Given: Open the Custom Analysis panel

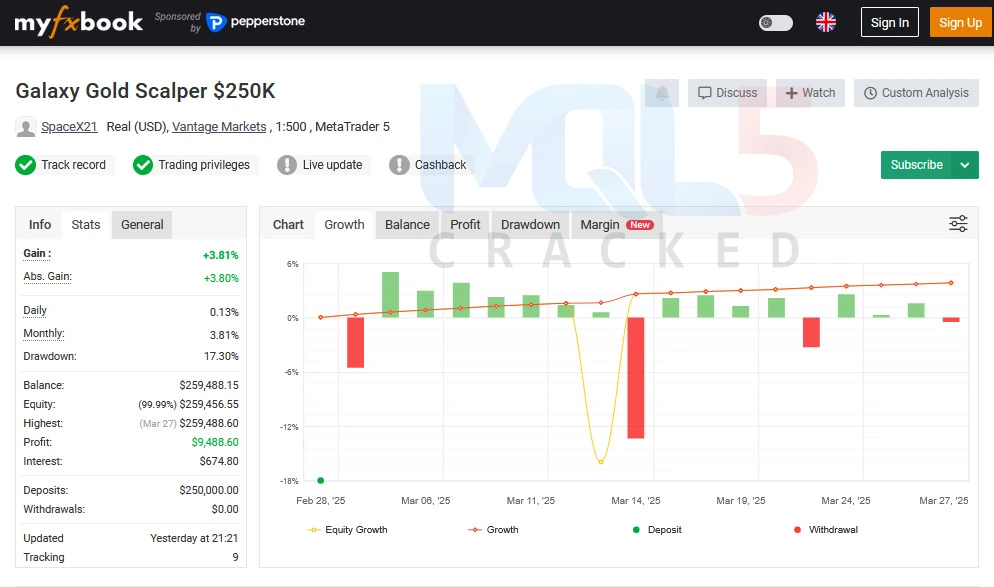Looking at the screenshot, I should tap(916, 93).
